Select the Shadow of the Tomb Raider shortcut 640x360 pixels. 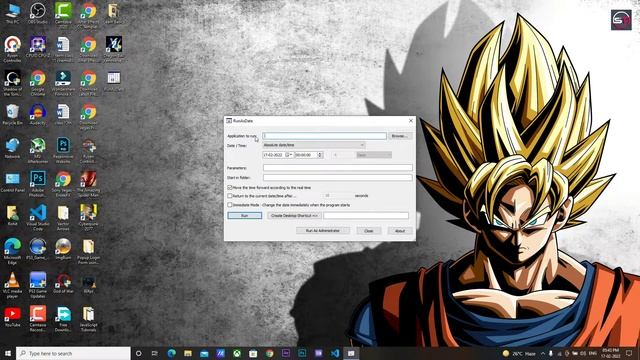(12, 83)
